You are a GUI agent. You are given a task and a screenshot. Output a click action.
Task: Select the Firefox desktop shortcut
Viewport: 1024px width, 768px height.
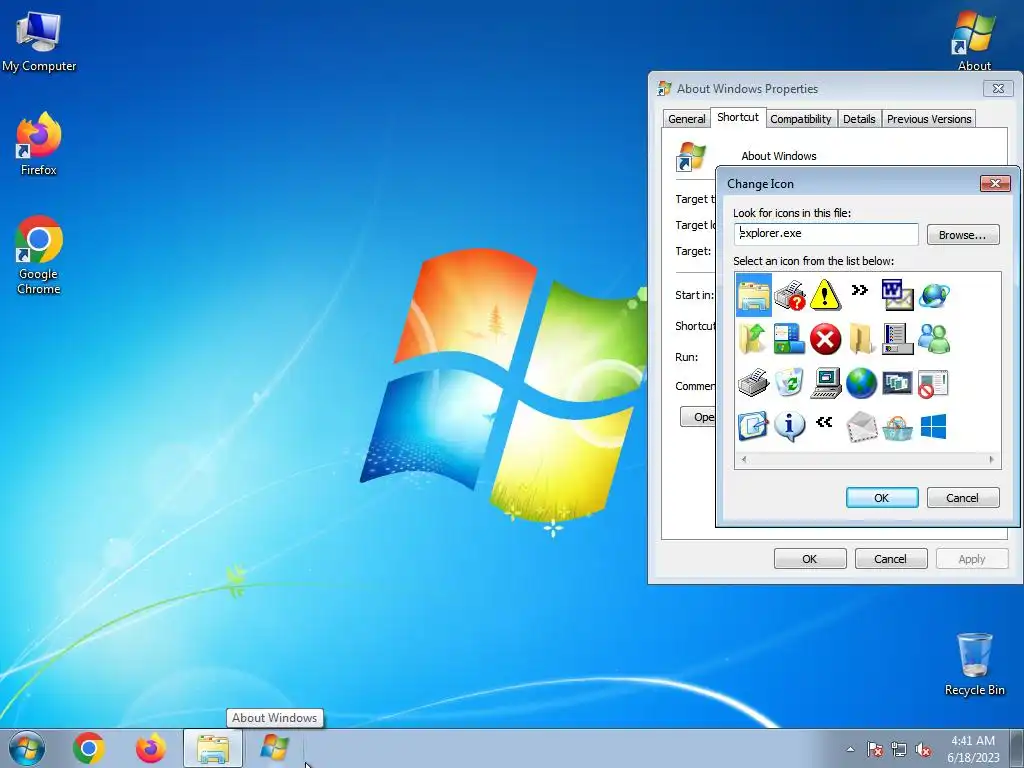[x=39, y=144]
